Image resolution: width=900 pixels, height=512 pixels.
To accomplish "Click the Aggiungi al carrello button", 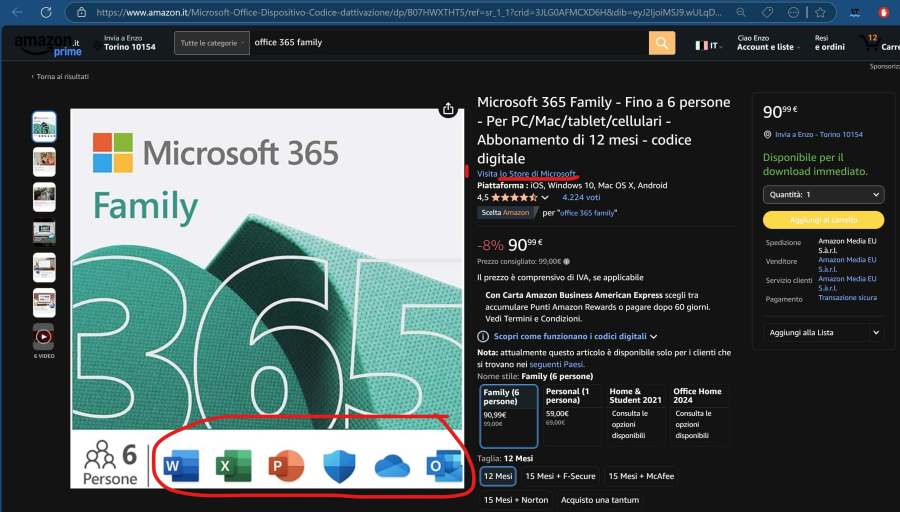I will click(x=823, y=220).
